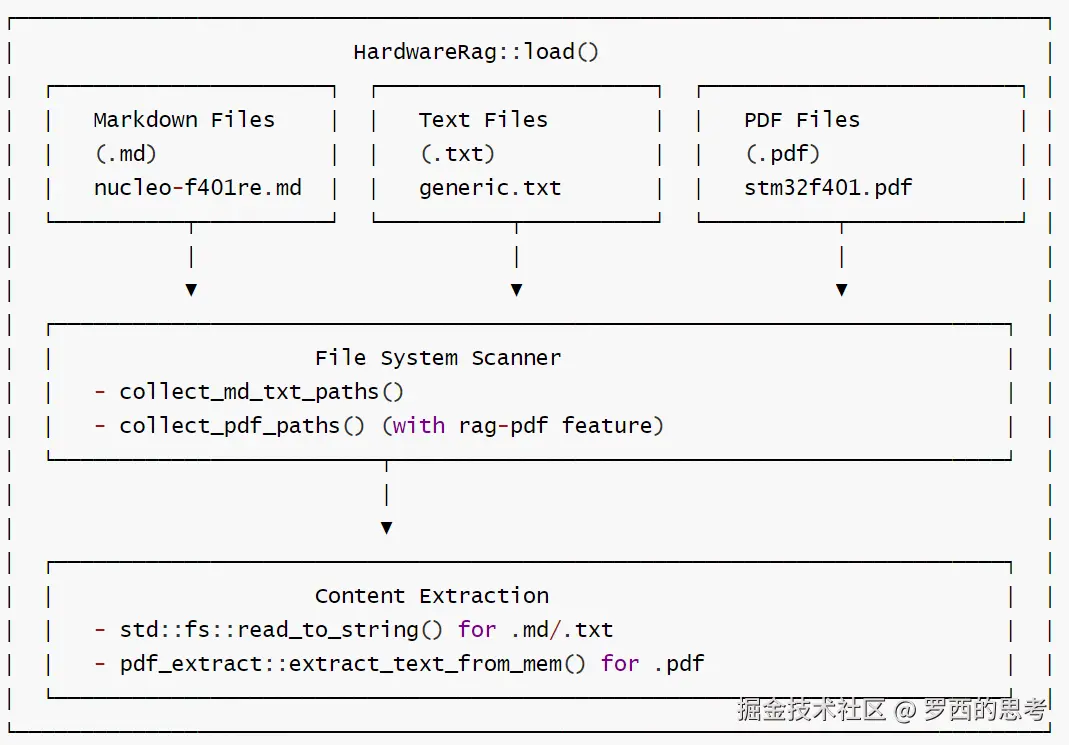Click the stm32f401.pdf filename

coord(828,187)
